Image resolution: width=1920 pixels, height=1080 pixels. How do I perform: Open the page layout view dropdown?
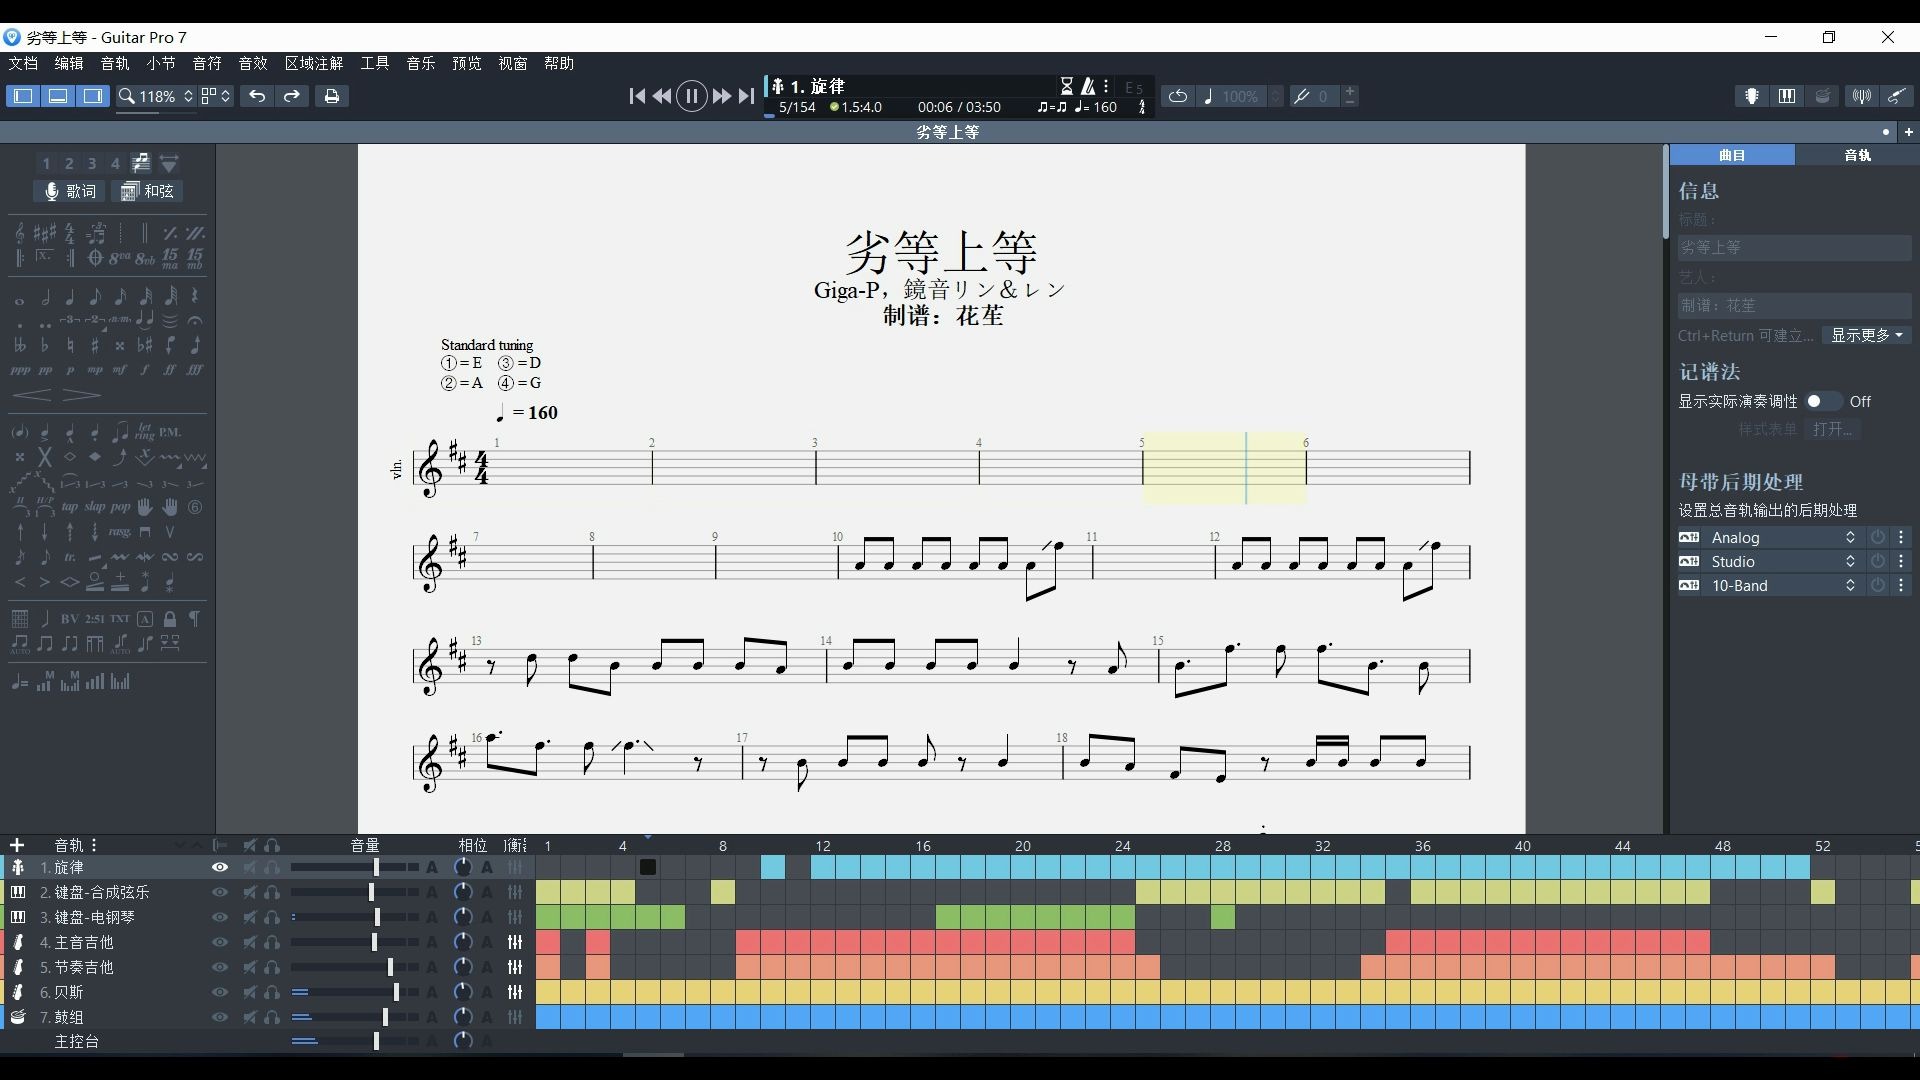pos(216,96)
